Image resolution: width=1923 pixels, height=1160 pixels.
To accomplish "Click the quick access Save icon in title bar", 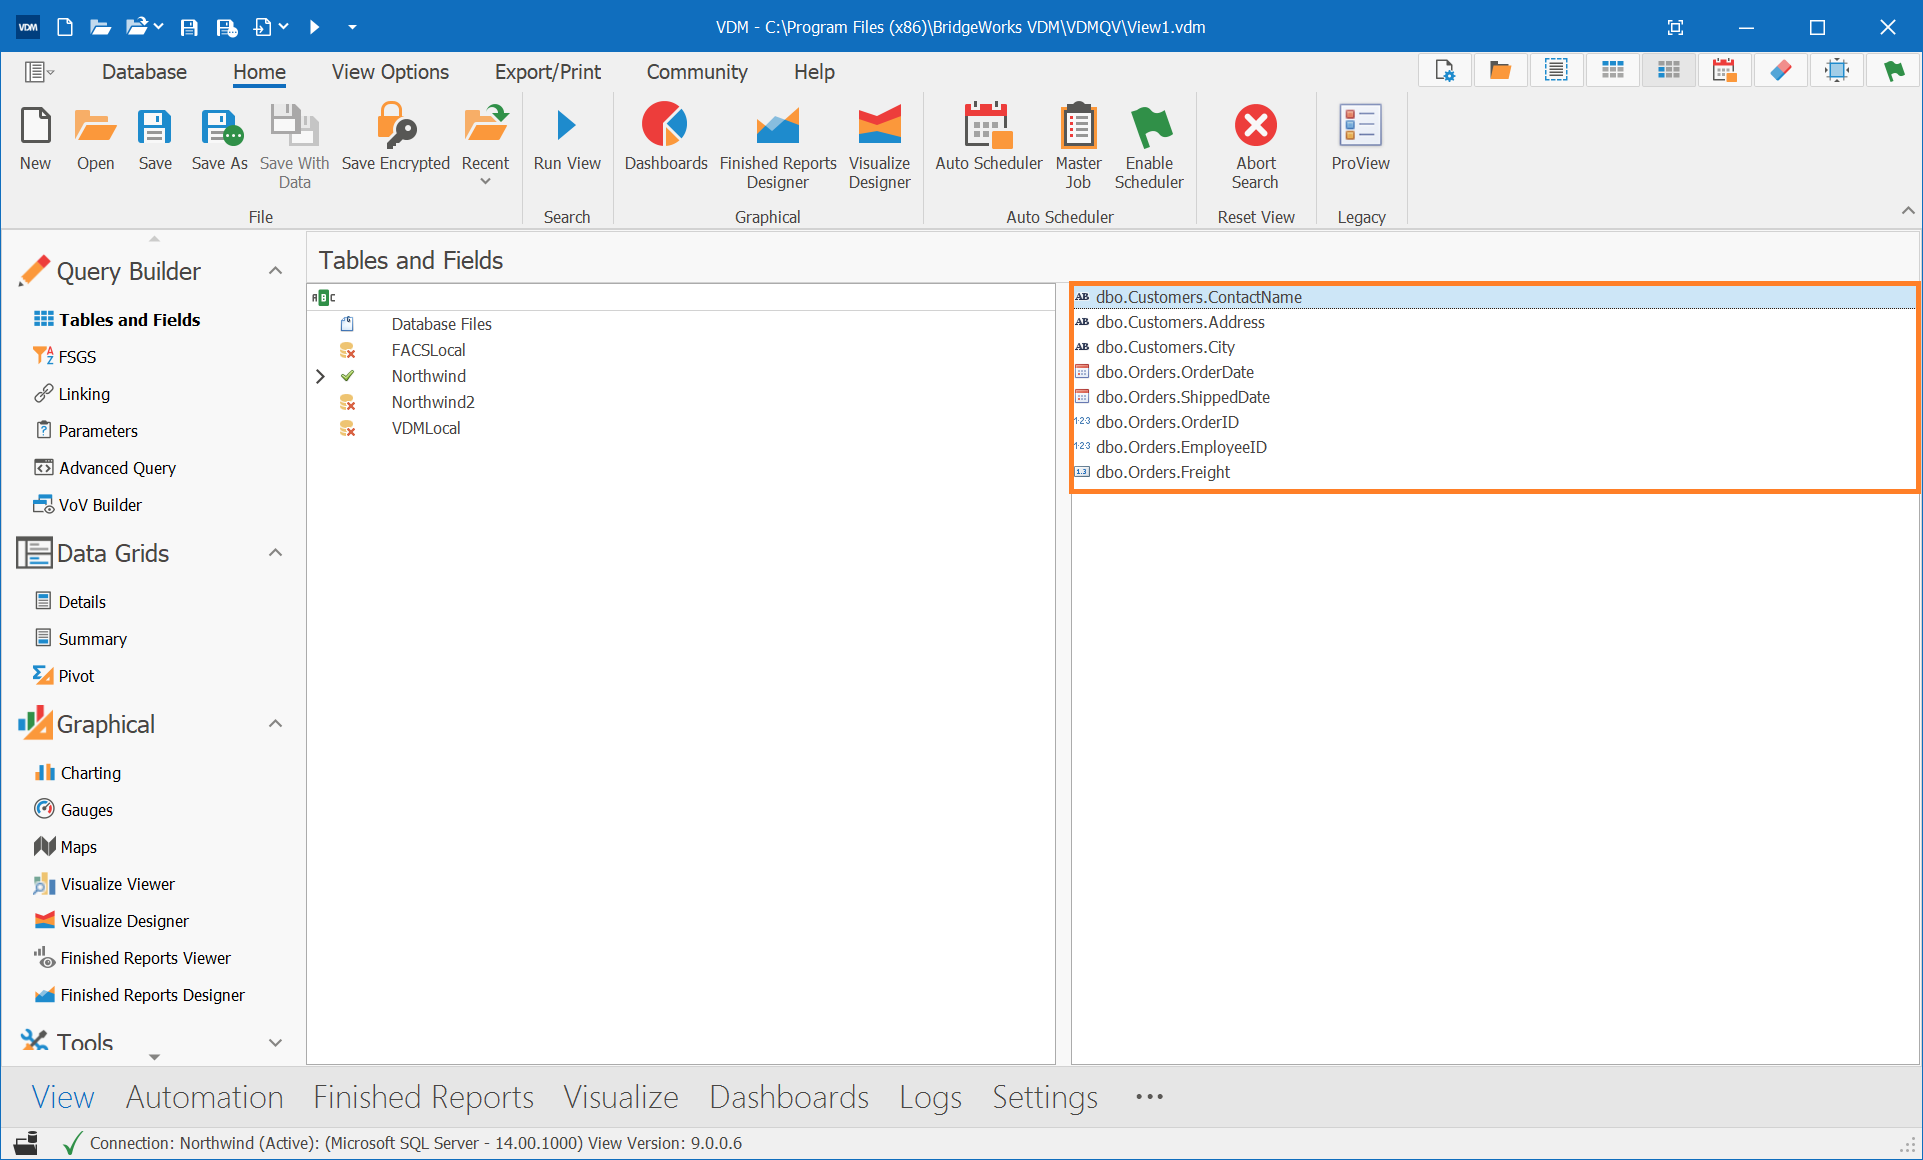I will 188,27.
